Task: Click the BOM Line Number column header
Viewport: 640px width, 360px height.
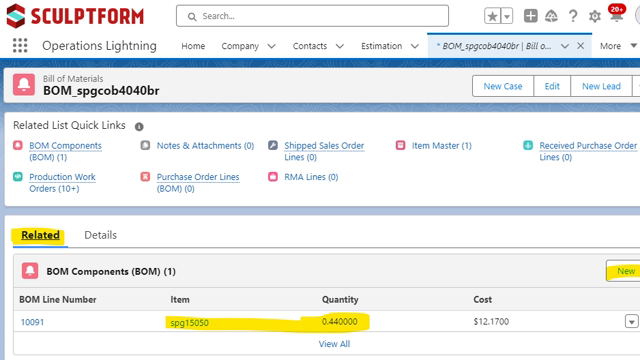Action: point(58,300)
